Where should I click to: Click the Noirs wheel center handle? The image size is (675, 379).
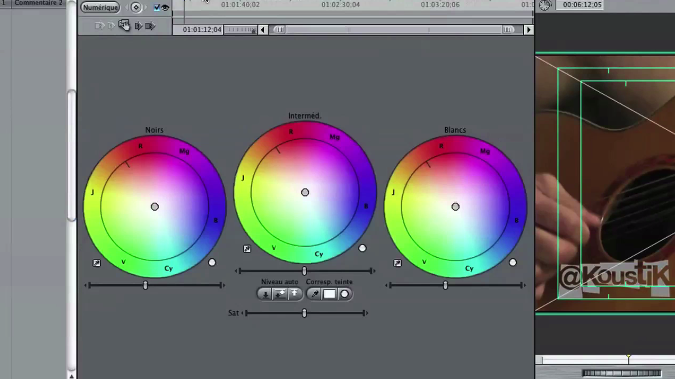pyautogui.click(x=155, y=207)
